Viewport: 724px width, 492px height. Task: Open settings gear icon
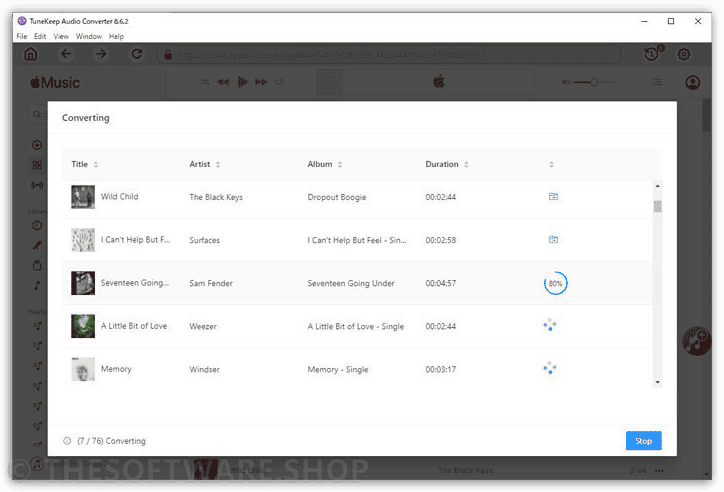pos(684,54)
